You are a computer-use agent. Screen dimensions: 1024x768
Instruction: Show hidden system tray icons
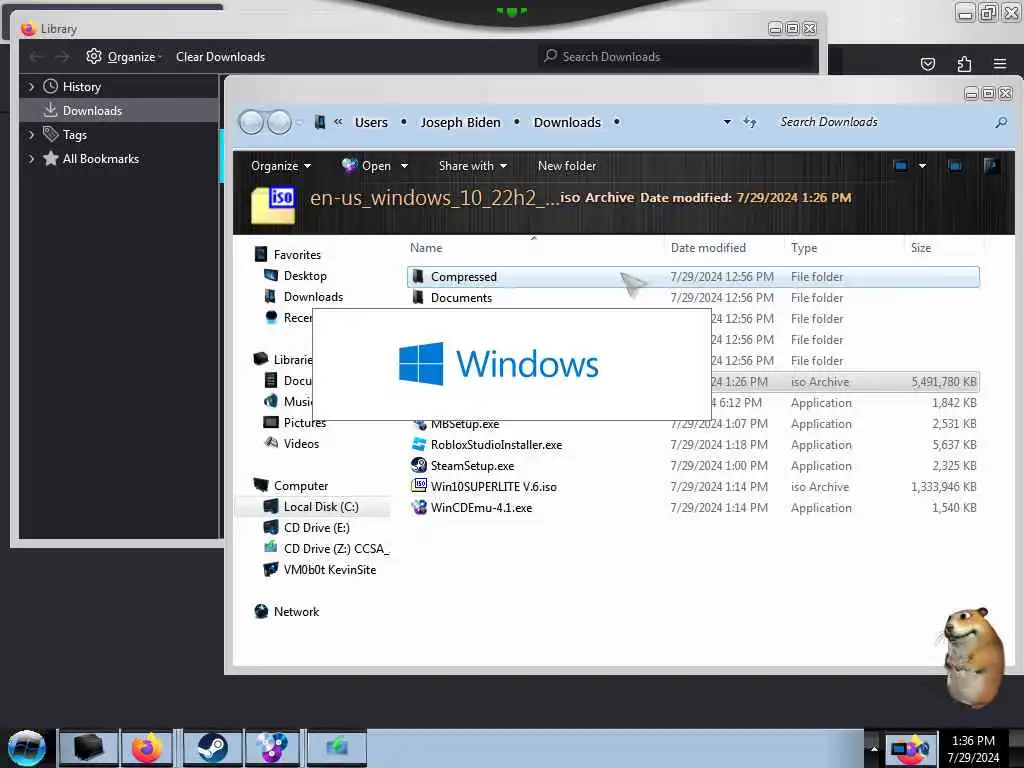[x=874, y=748]
